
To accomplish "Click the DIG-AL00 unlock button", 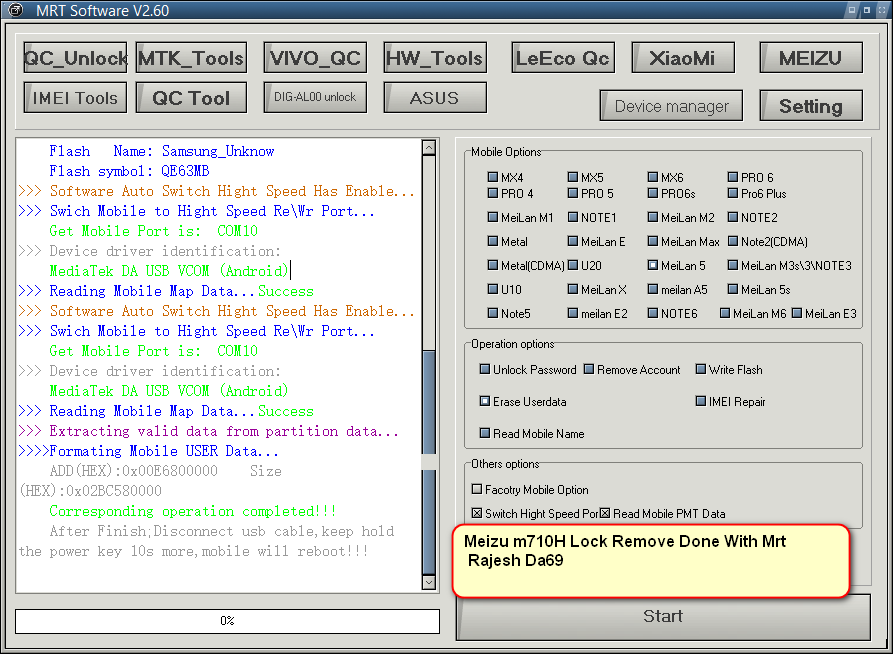I will 315,97.
